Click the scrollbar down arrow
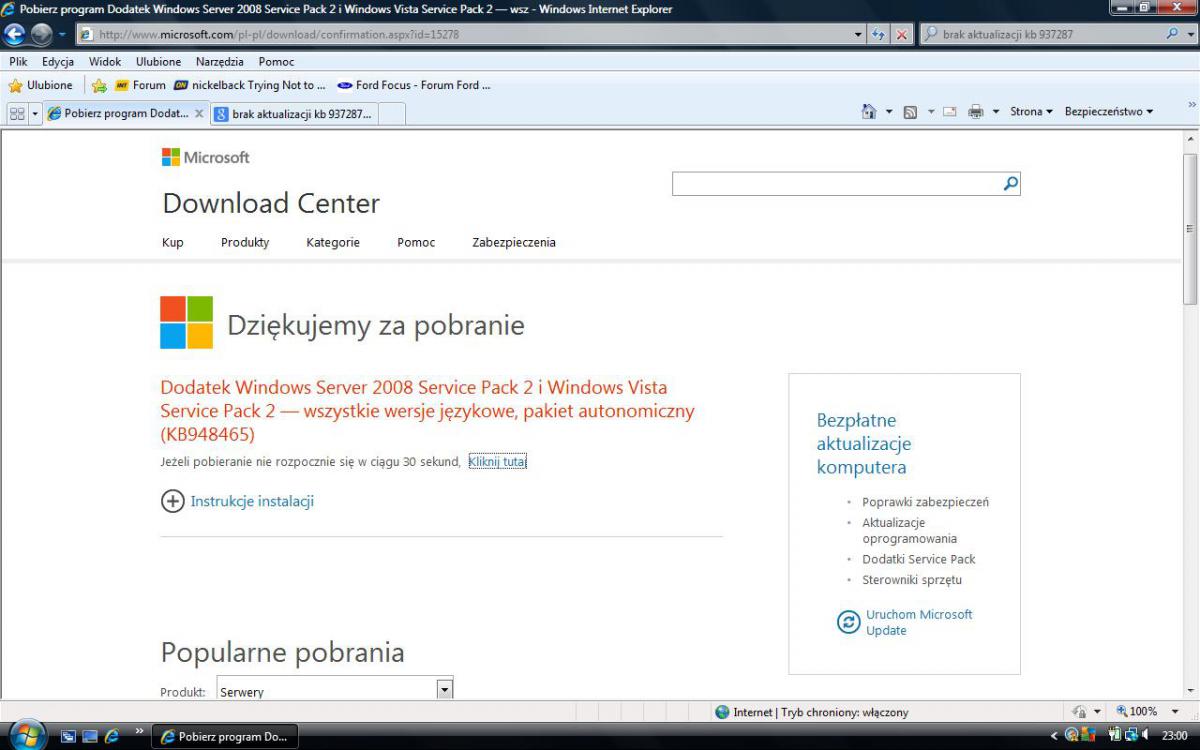Screen dimensions: 1200x750 point(1190,690)
